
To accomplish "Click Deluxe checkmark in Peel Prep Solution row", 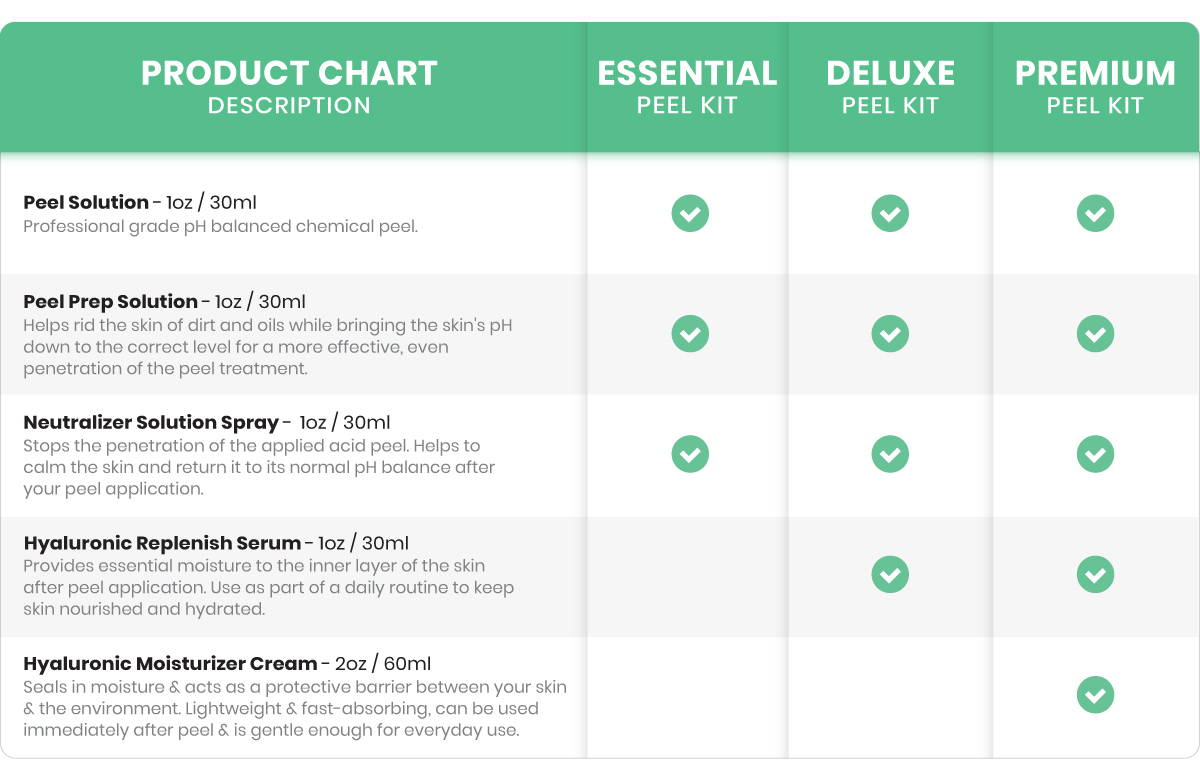I will click(890, 333).
